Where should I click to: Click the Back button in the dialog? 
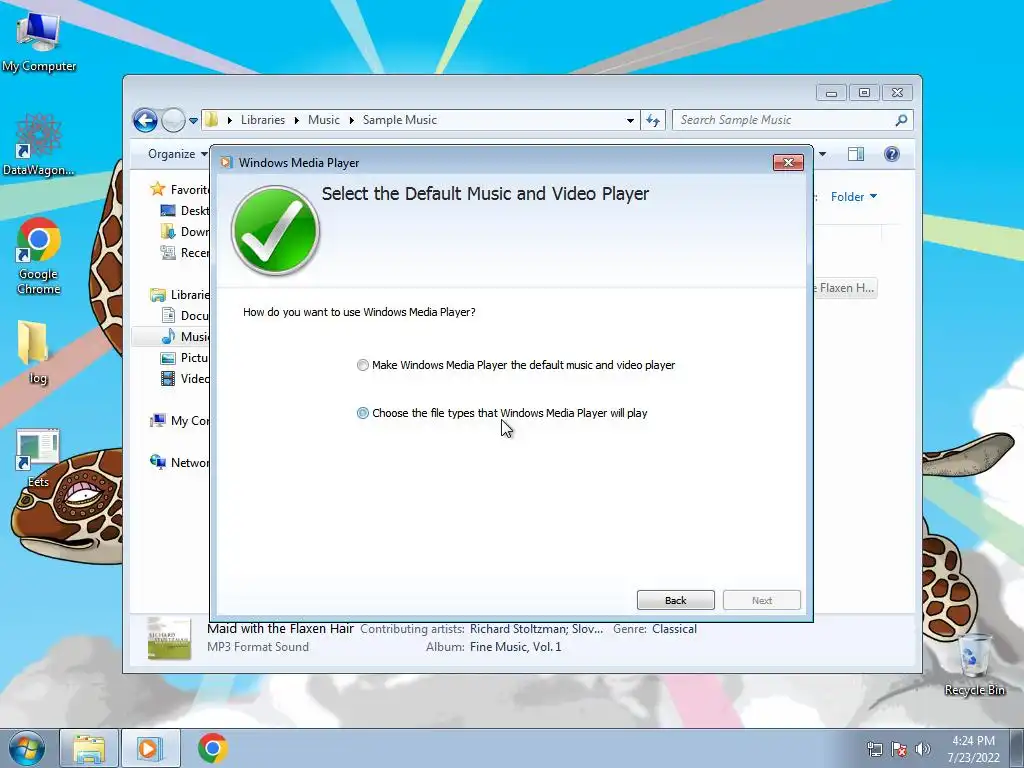[675, 600]
